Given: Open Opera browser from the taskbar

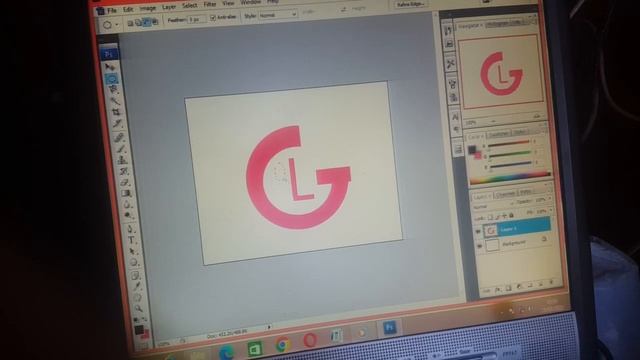Looking at the screenshot, I should tap(310, 340).
